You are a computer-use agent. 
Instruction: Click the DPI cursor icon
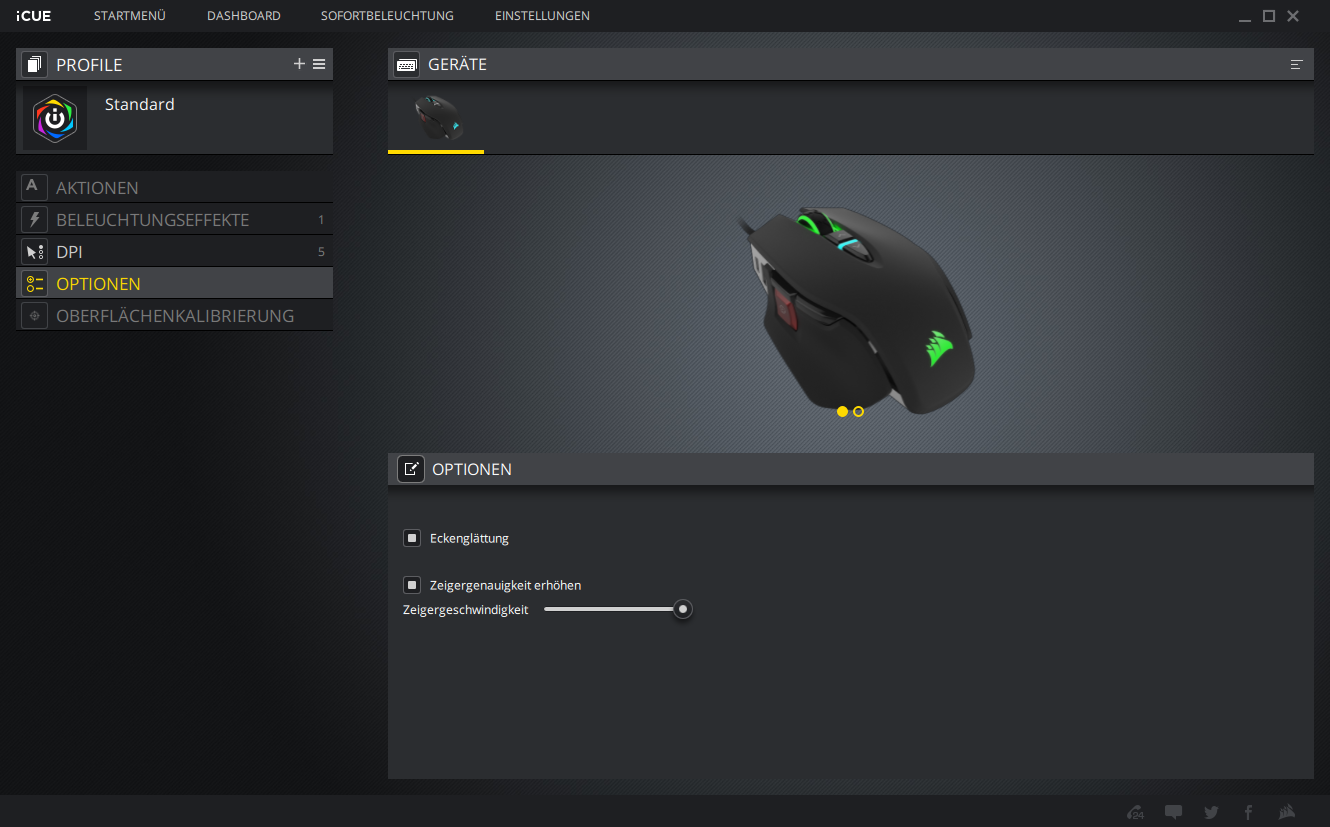pos(35,252)
